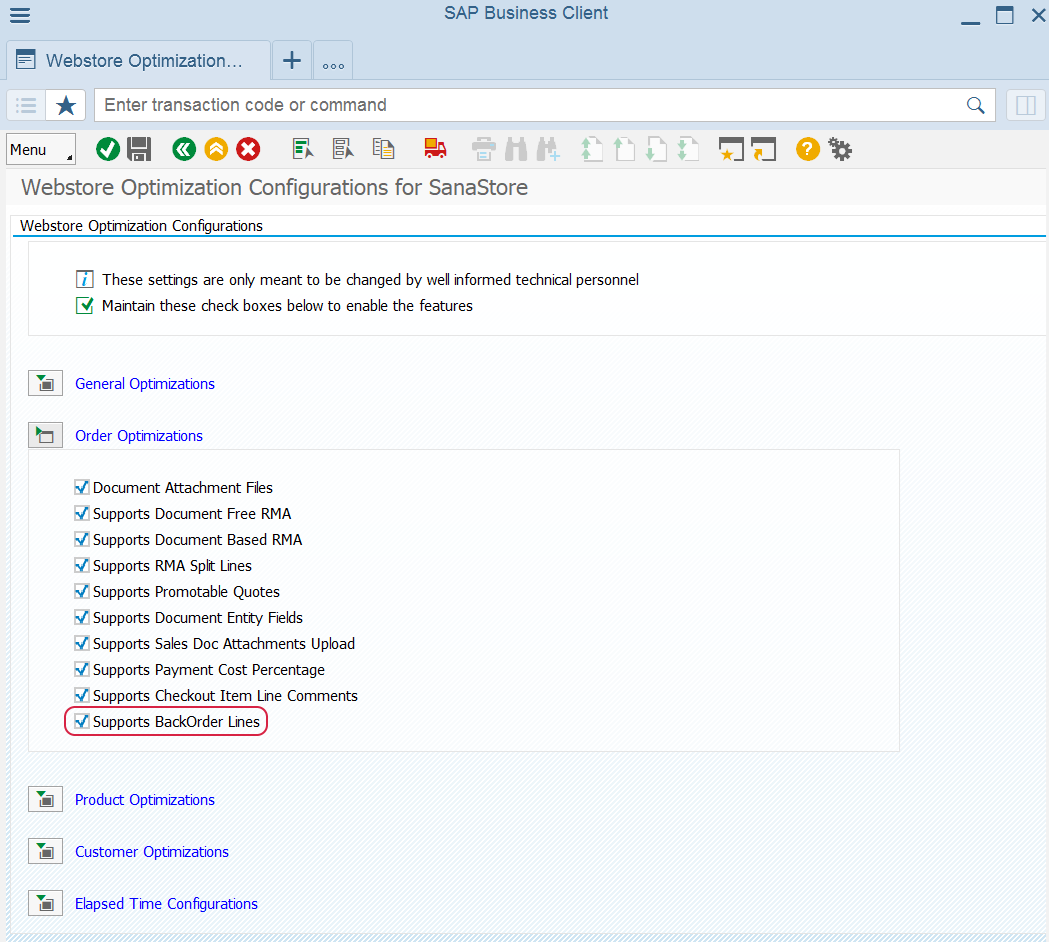Click the new session window-star icon
Viewport: 1049px width, 942px height.
point(731,149)
